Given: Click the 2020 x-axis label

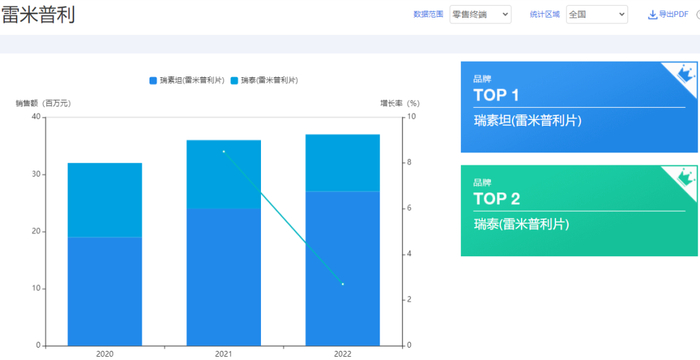Looking at the screenshot, I should [x=105, y=354].
